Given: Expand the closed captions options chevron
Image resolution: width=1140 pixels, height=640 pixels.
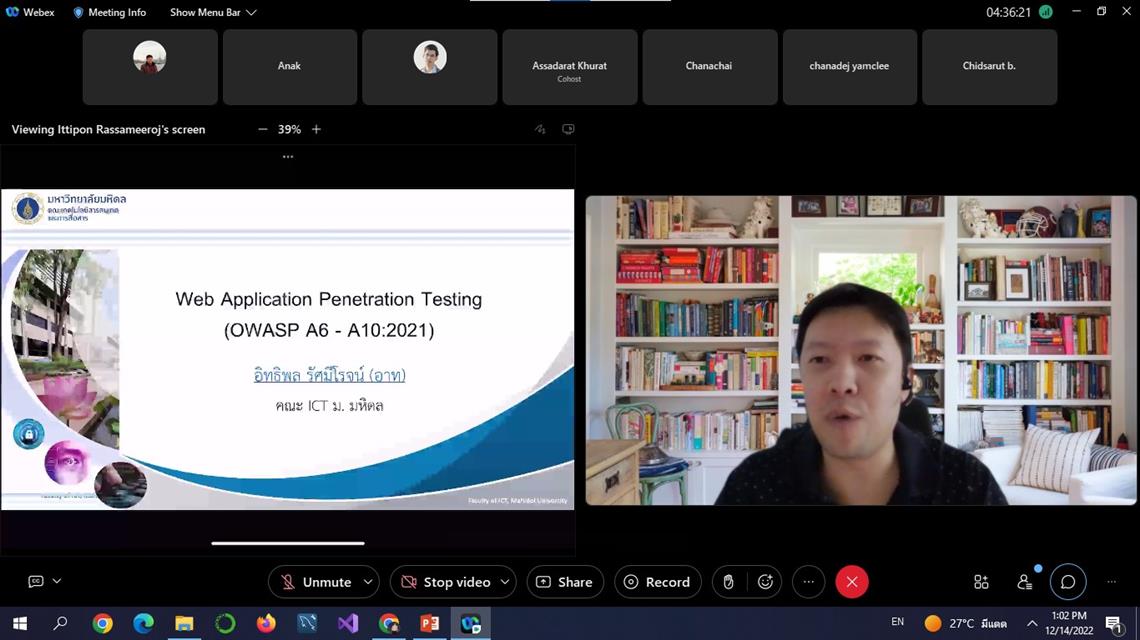Looking at the screenshot, I should click(57, 581).
